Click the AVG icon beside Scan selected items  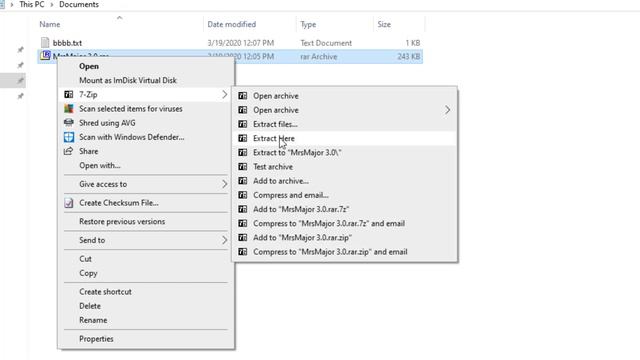69,109
